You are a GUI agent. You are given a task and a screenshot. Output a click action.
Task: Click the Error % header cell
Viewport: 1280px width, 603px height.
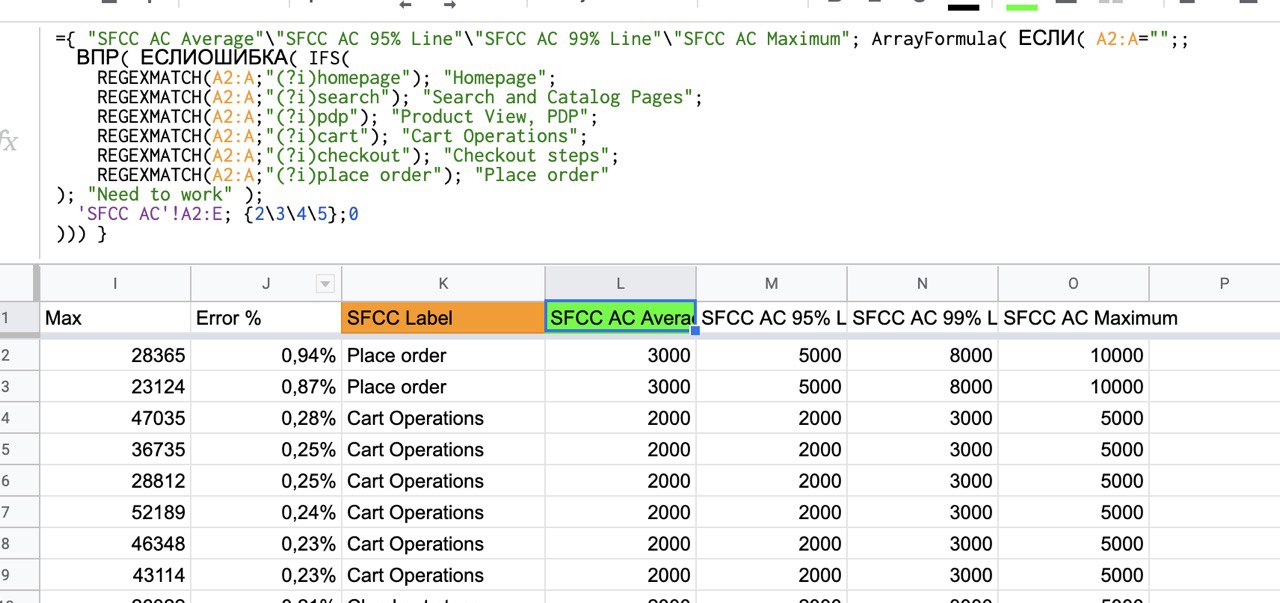(265, 318)
